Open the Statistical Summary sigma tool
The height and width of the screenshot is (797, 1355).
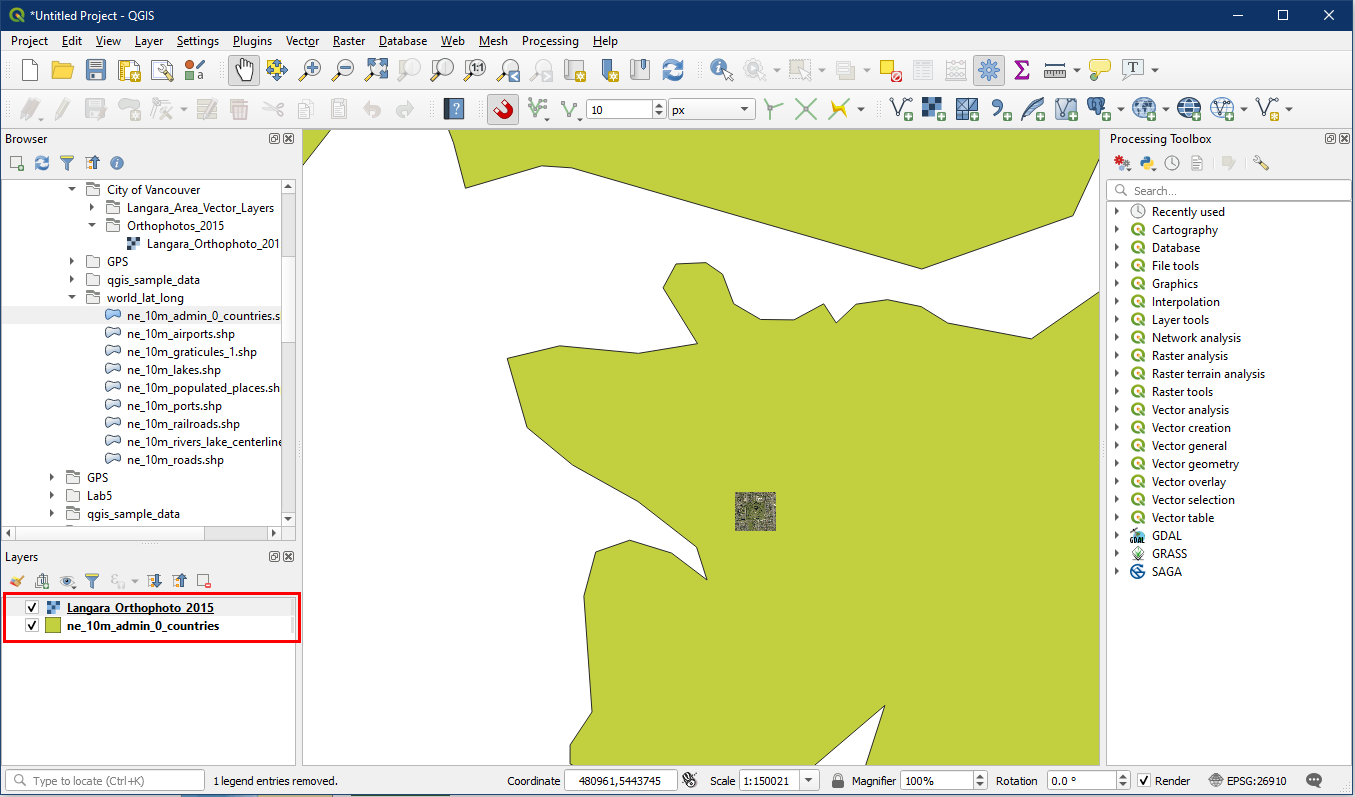point(1021,70)
